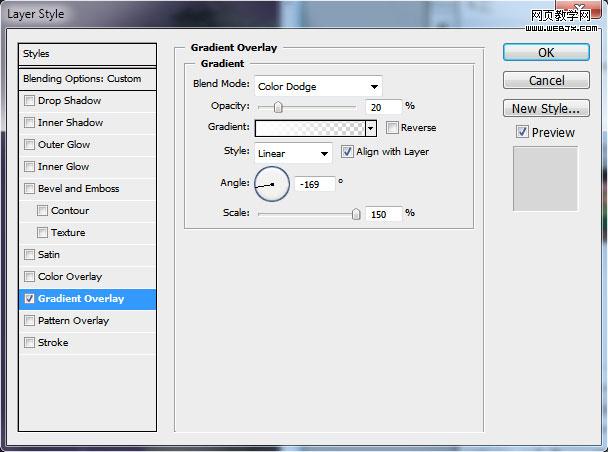Uncheck Align with Layer
Image resolution: width=608 pixels, height=452 pixels.
click(x=348, y=152)
